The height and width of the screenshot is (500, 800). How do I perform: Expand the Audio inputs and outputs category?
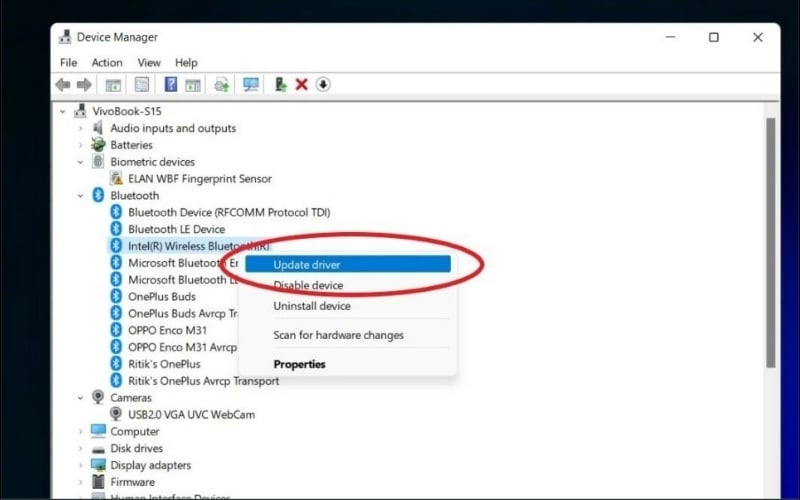point(81,128)
